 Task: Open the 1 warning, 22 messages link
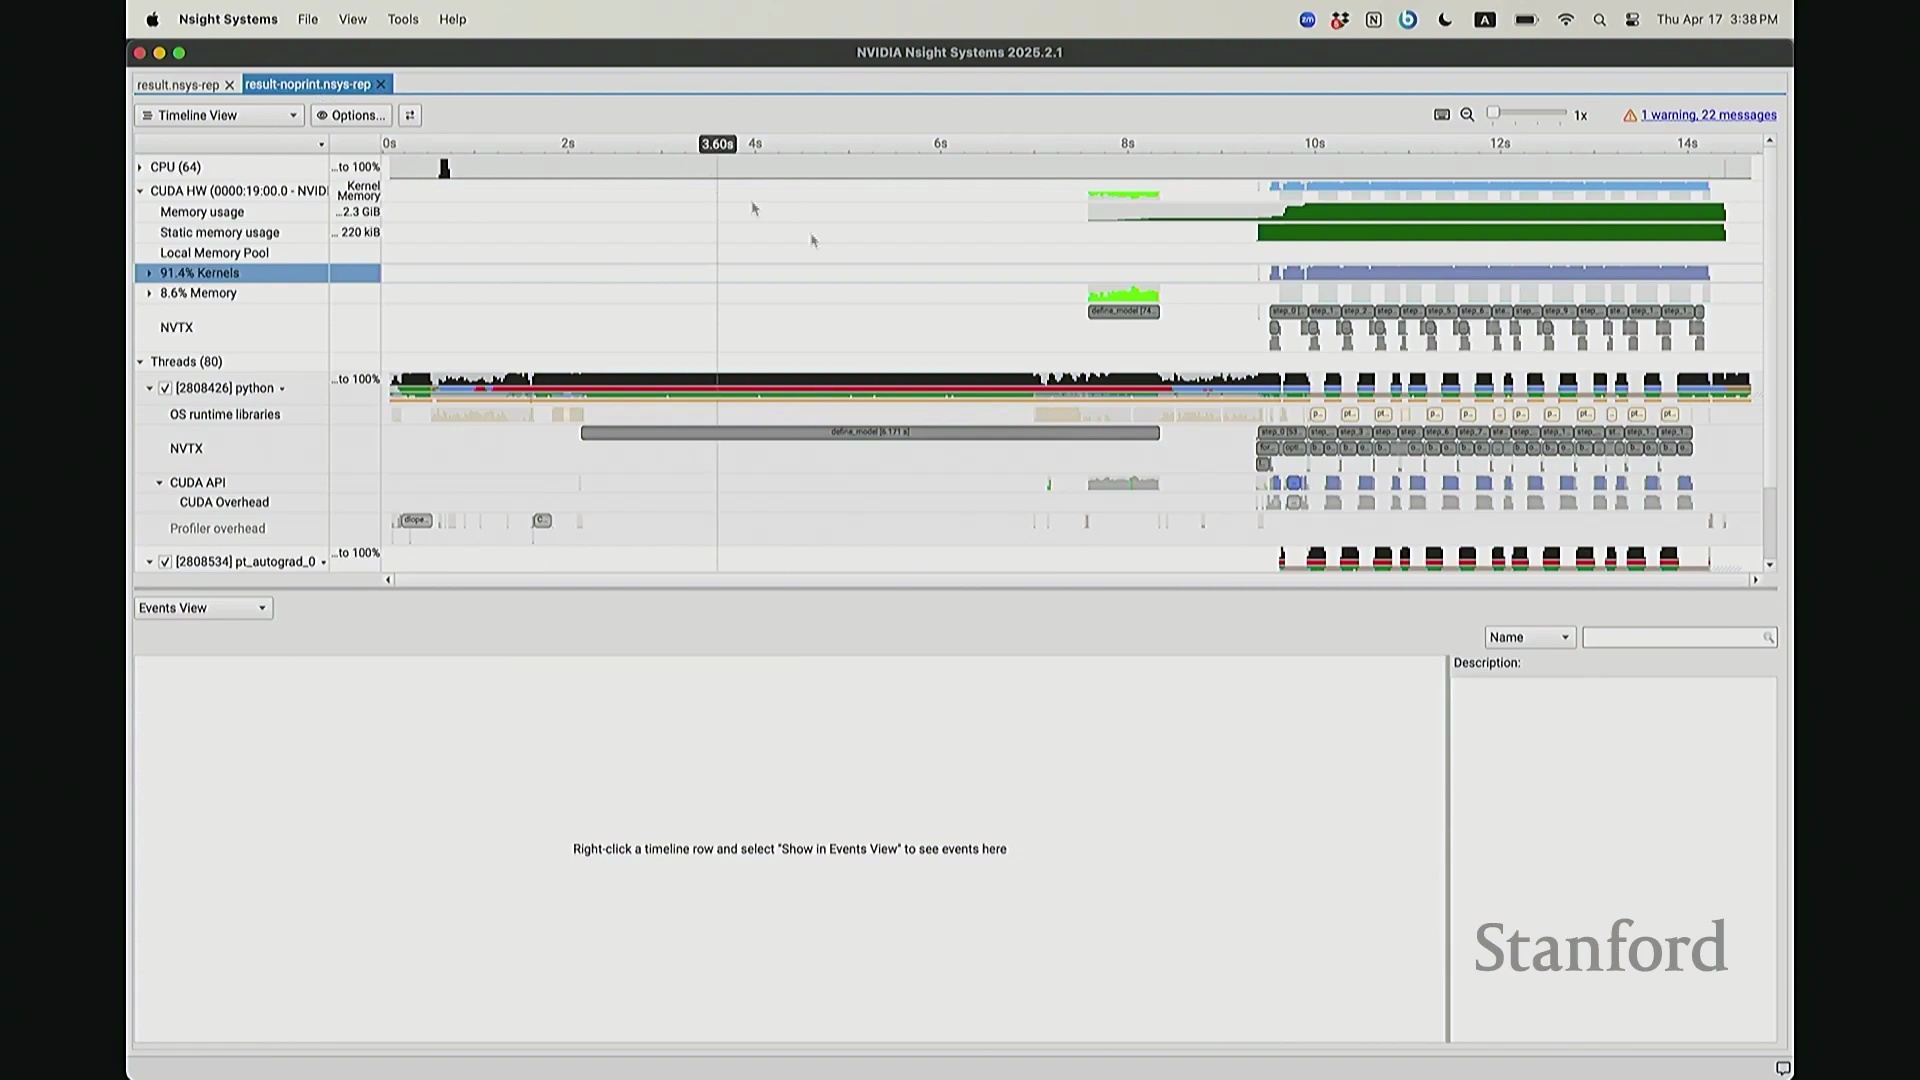click(1708, 115)
